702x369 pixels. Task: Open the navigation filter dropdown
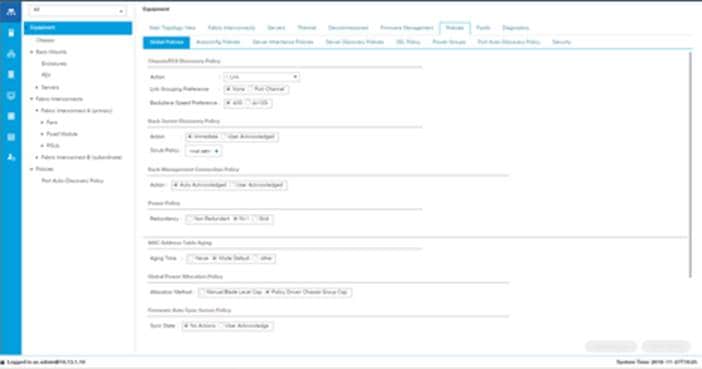coord(77,10)
